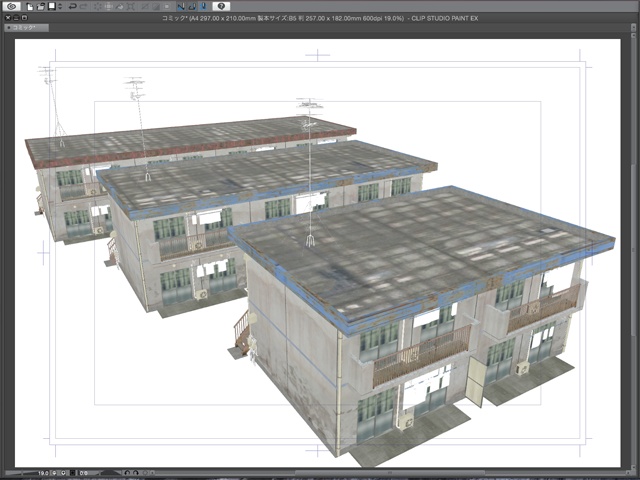Open CLIP STUDIO PAINT support help icon
Screen dimensions: 640x480
pyautogui.click(x=221, y=6)
